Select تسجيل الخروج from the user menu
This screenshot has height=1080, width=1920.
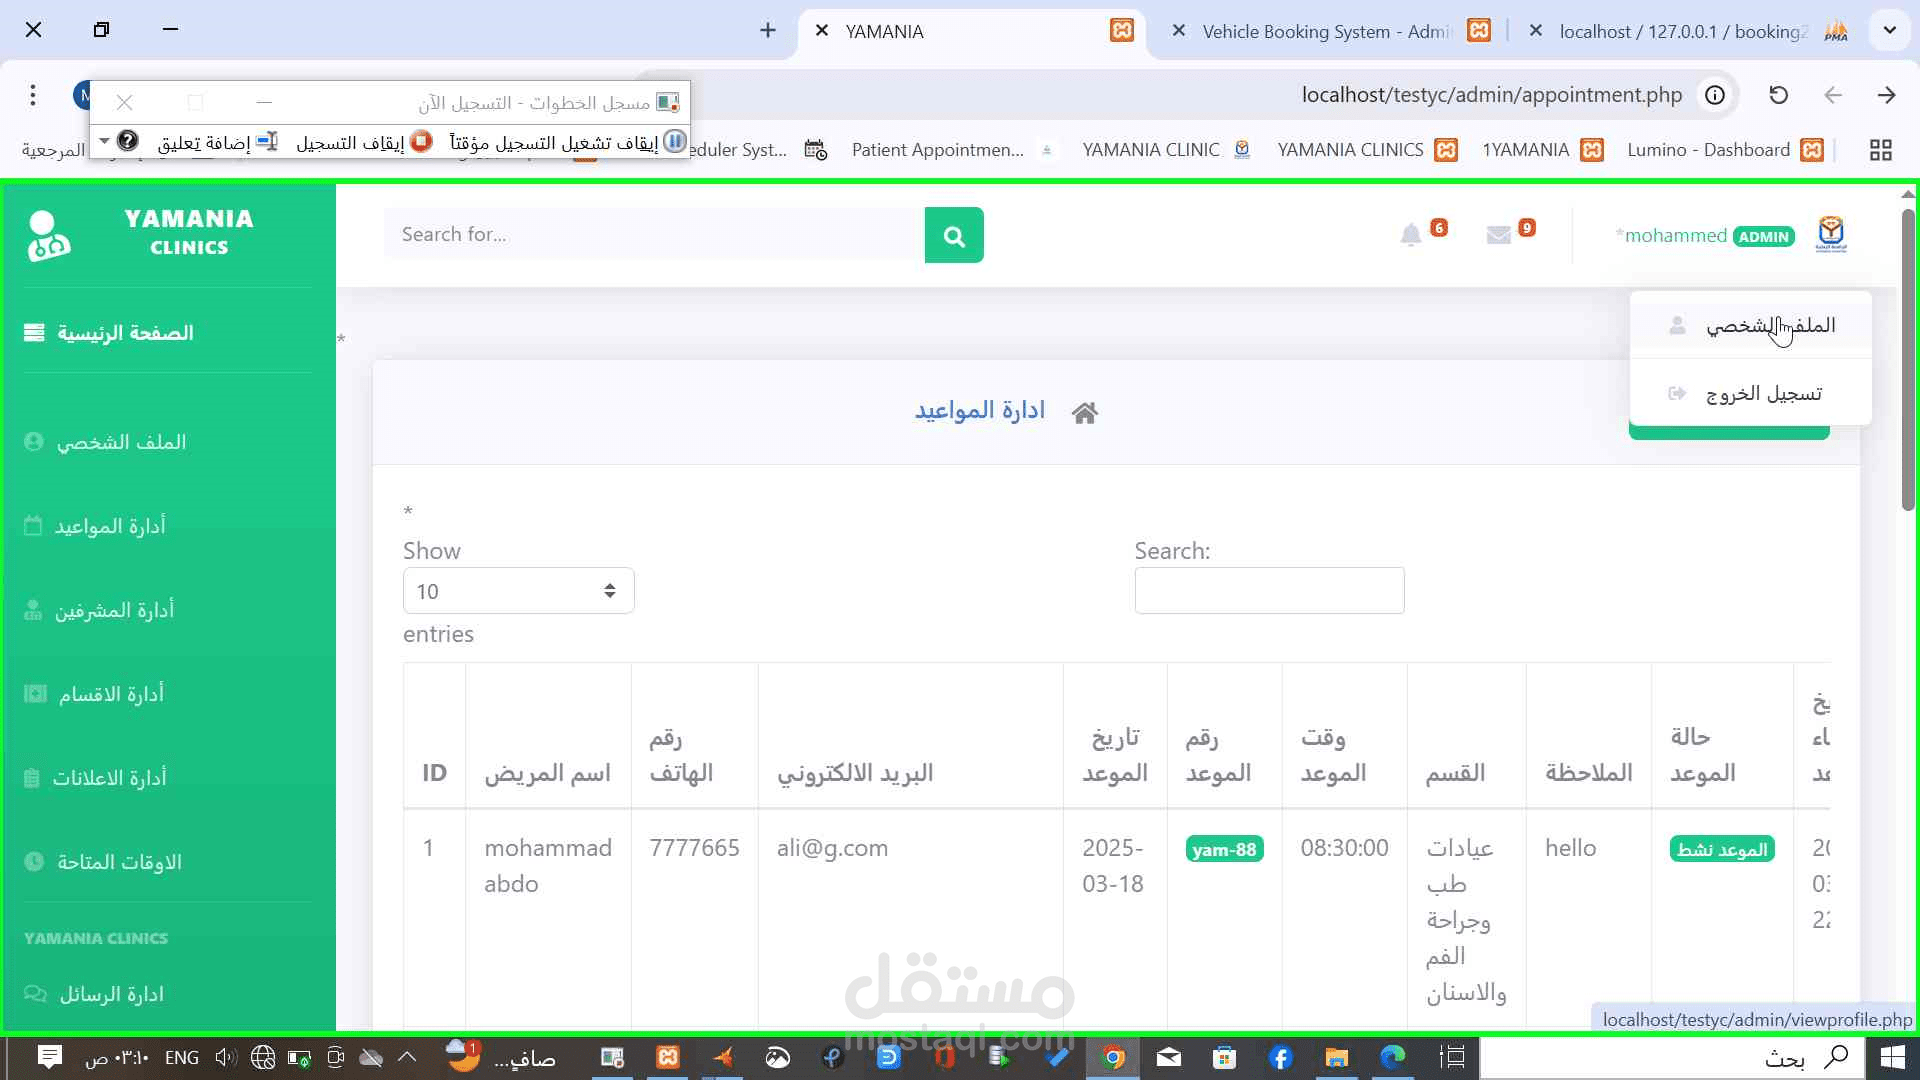click(x=1763, y=394)
